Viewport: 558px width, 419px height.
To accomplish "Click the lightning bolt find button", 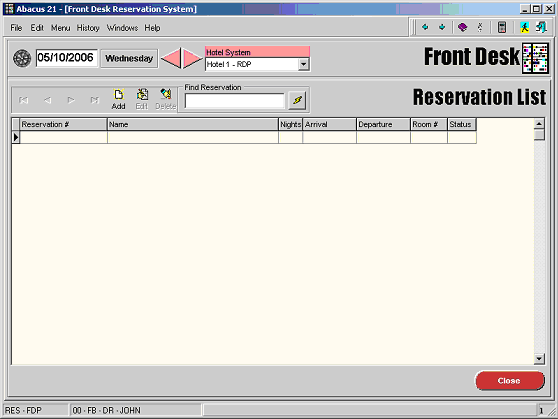I will click(298, 100).
